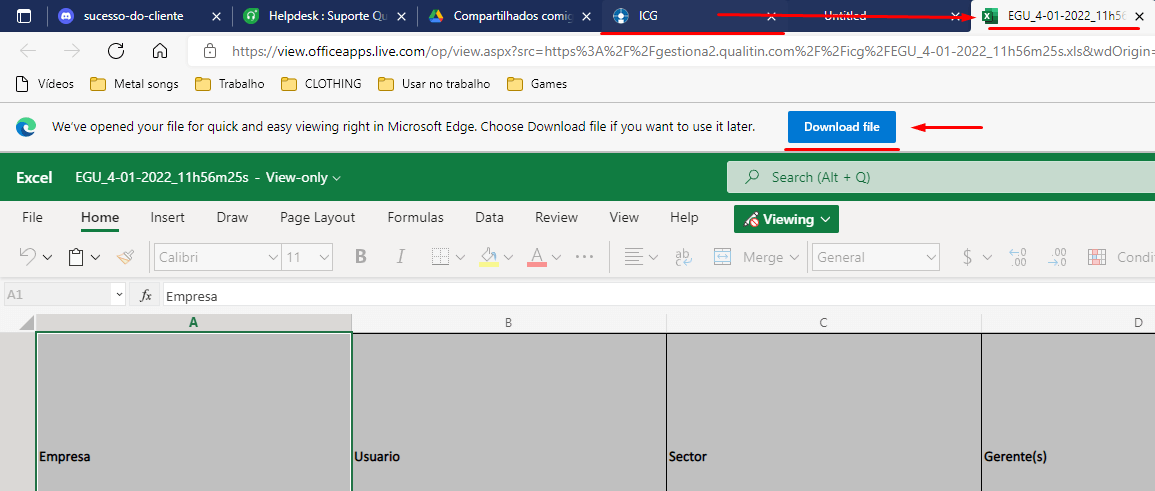Apply the yellow fill color bucket
The height and width of the screenshot is (491, 1155).
[489, 257]
